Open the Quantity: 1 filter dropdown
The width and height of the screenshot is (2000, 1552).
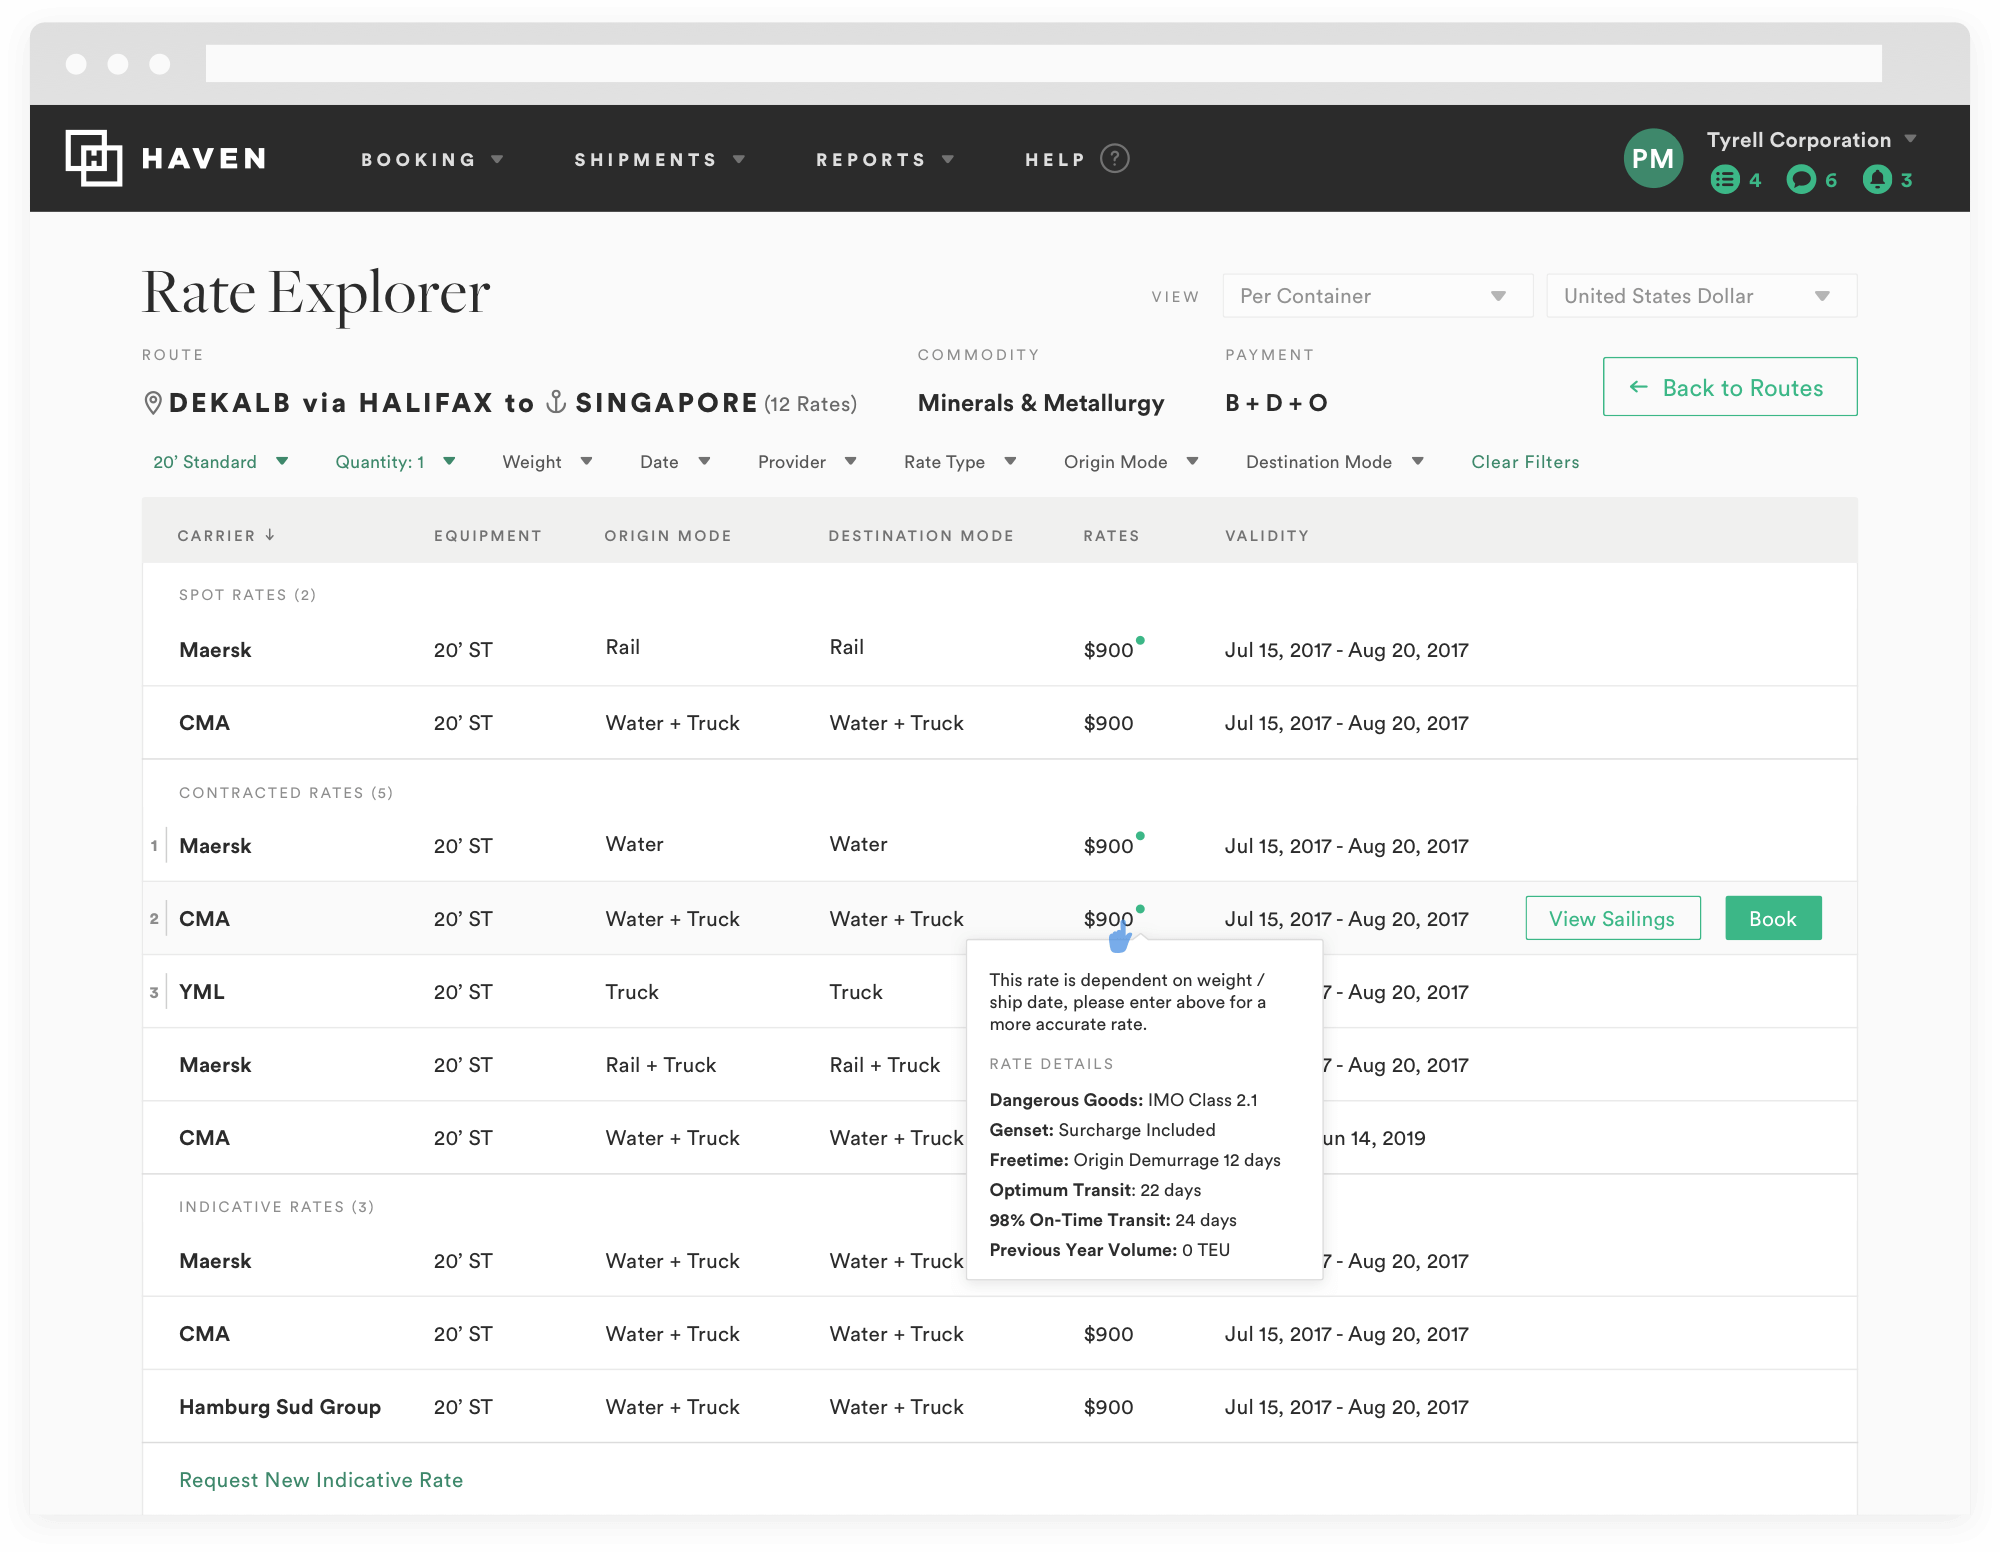(x=395, y=462)
